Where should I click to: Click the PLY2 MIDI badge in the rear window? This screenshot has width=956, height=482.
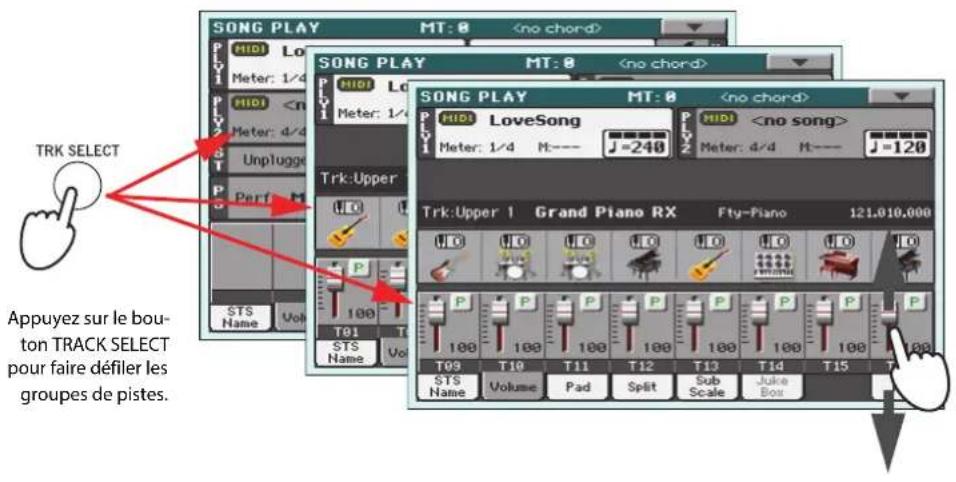251,104
